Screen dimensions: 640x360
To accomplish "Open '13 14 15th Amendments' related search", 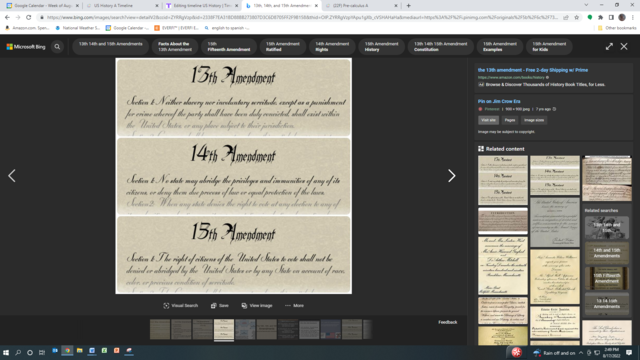I will [x=607, y=304].
